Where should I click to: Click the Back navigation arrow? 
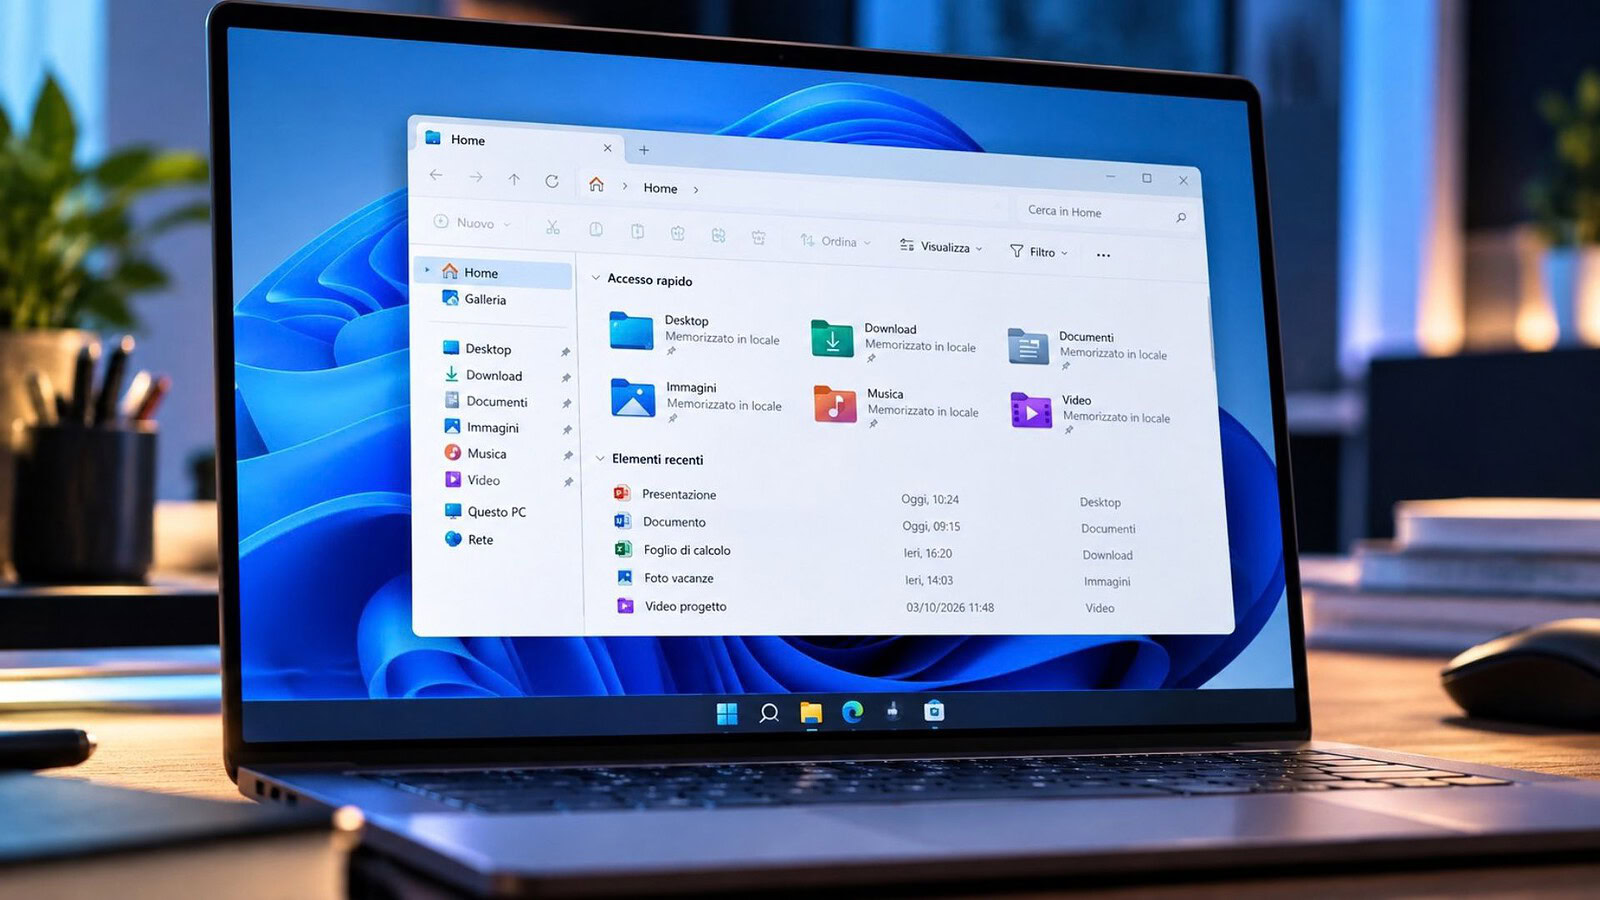point(436,175)
